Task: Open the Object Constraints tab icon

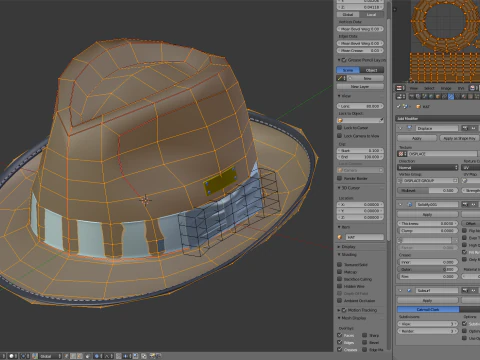Action: coord(444,96)
